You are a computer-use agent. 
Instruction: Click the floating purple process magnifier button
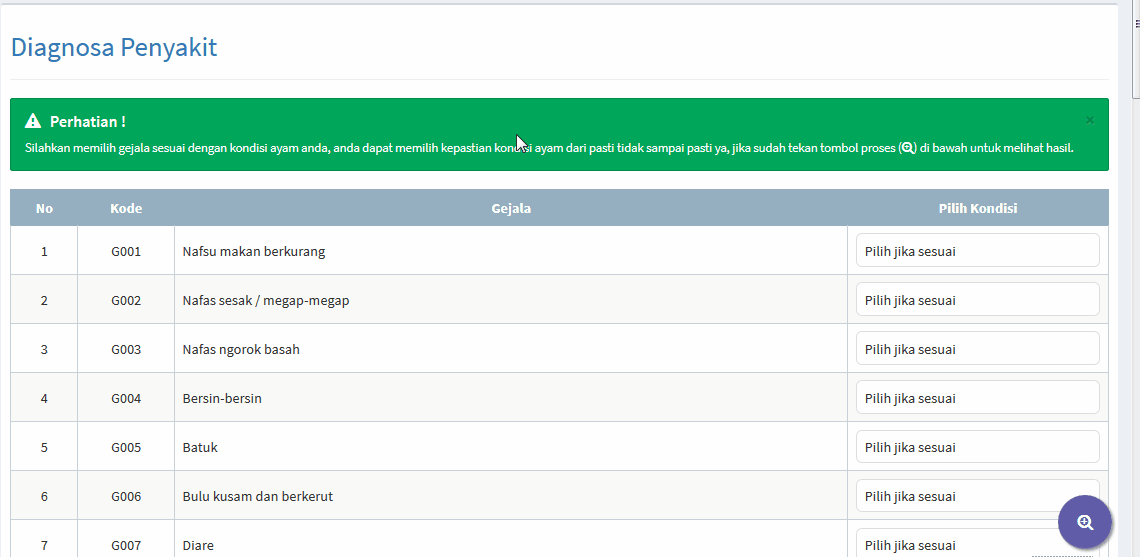1085,522
